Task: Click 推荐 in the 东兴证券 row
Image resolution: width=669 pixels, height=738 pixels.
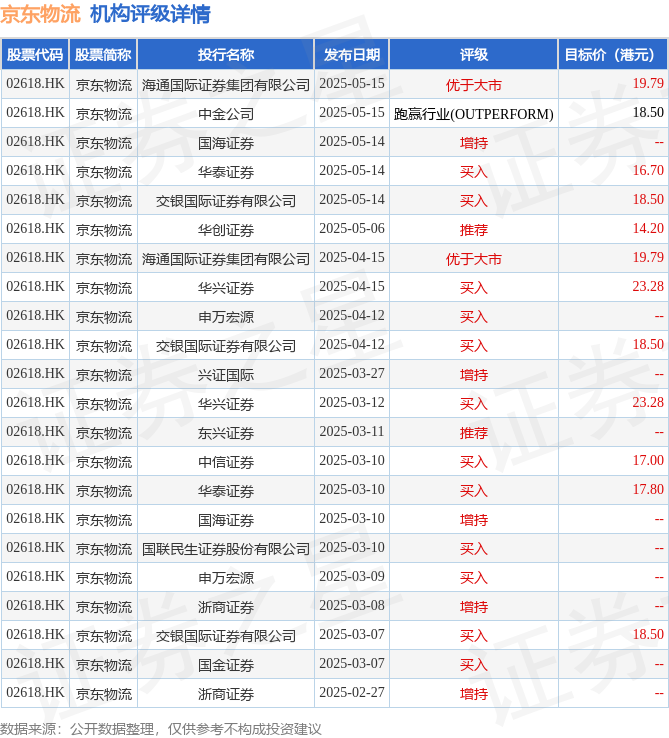Action: click(x=474, y=433)
